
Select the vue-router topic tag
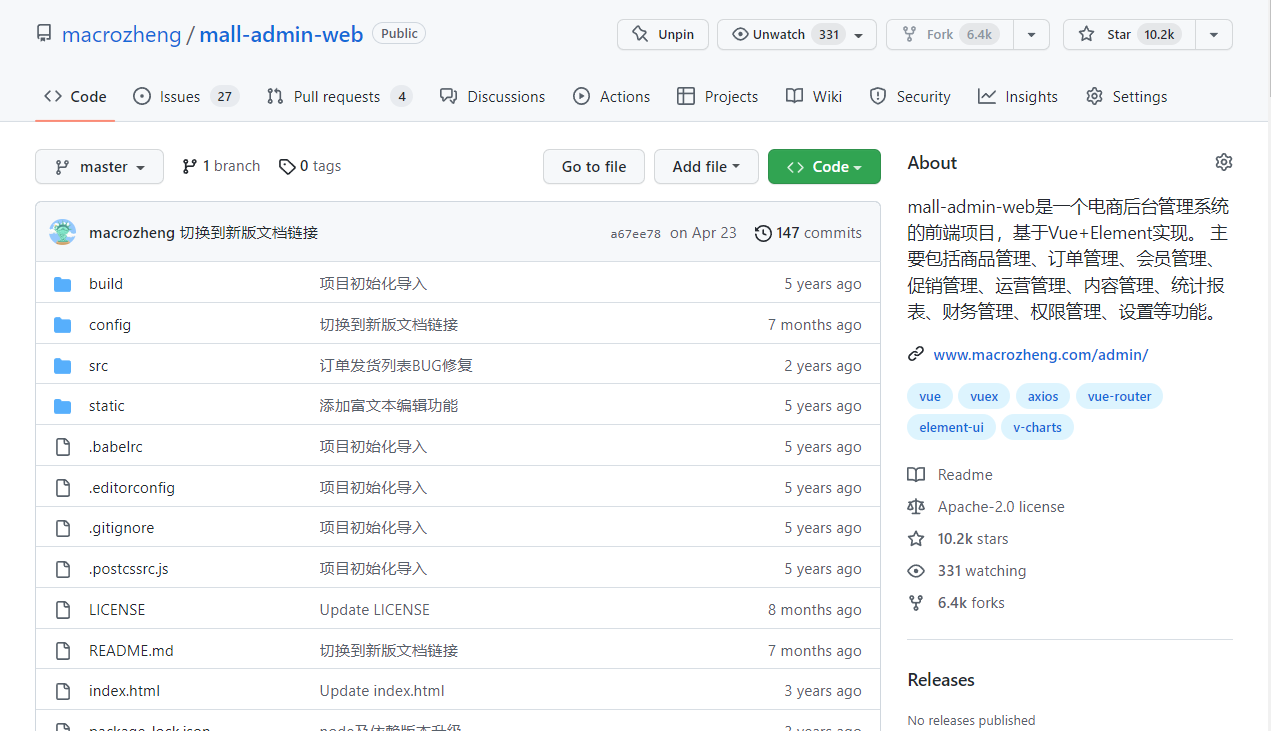pos(1119,397)
